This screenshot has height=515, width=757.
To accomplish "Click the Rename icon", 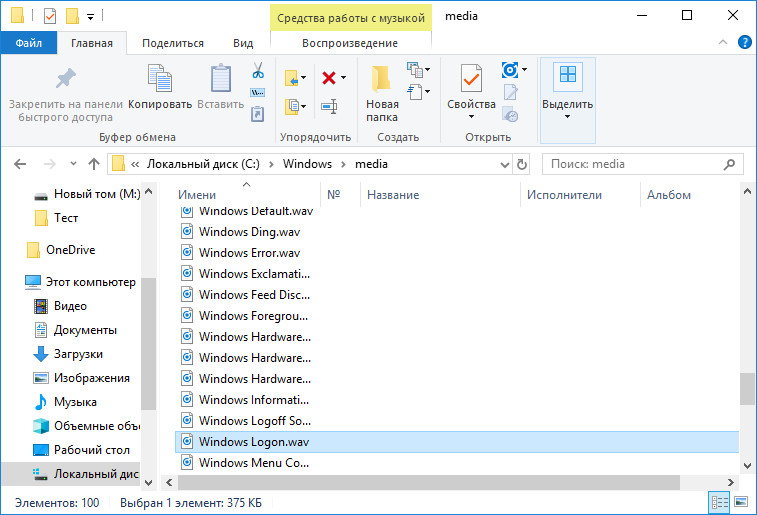I will (329, 106).
